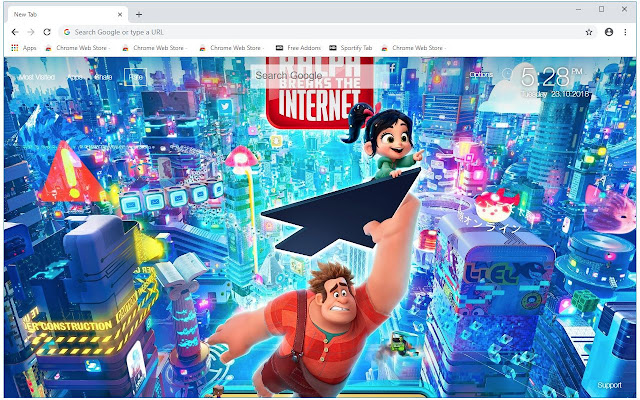Open the third Chrome Web Store bookmark
This screenshot has height=400, width=640.
[x=232, y=48]
